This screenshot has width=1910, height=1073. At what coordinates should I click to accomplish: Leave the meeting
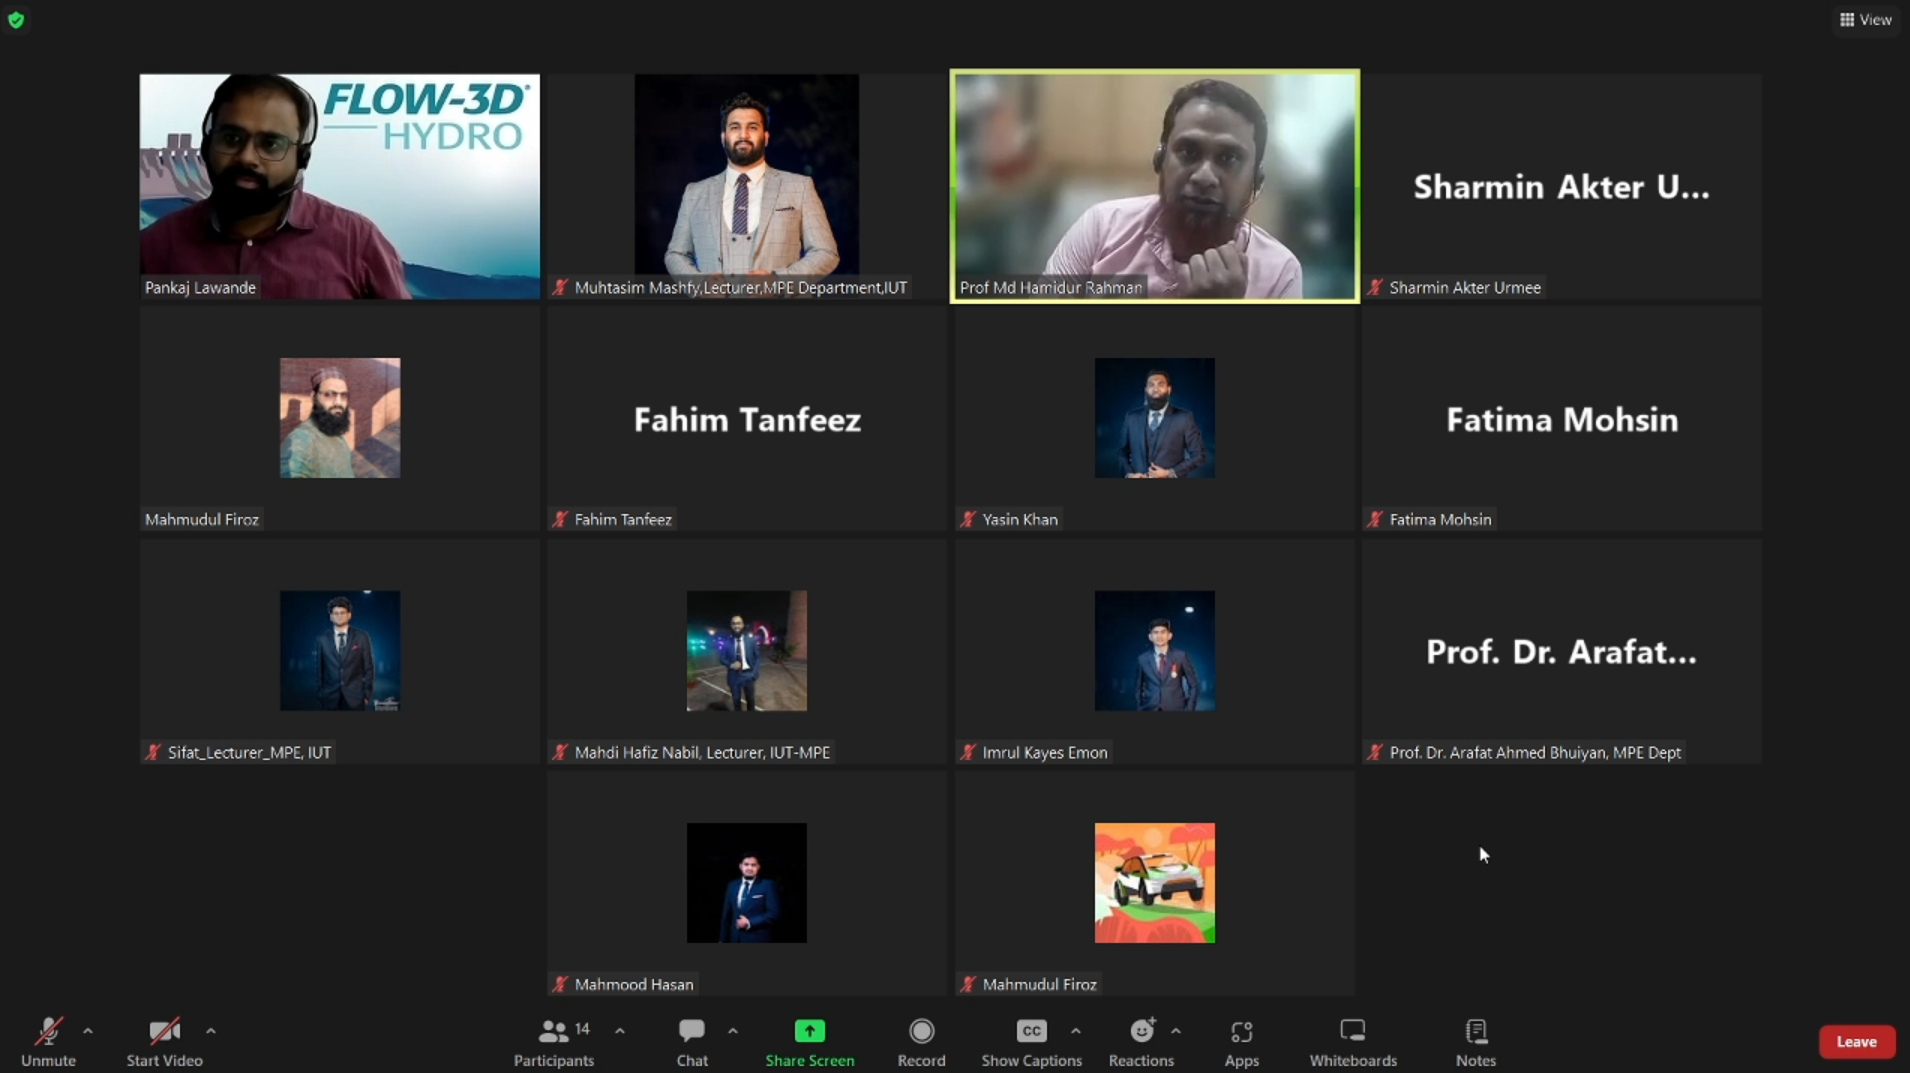[1856, 1041]
